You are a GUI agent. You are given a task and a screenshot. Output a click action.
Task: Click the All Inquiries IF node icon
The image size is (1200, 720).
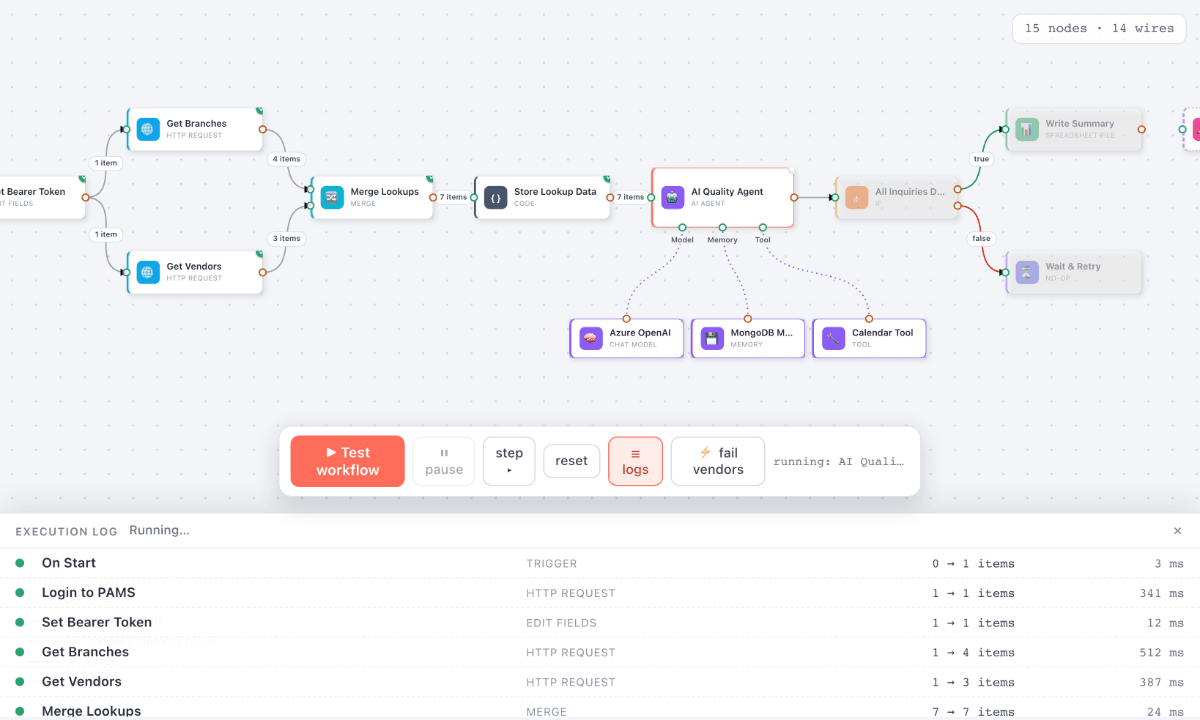tap(857, 197)
